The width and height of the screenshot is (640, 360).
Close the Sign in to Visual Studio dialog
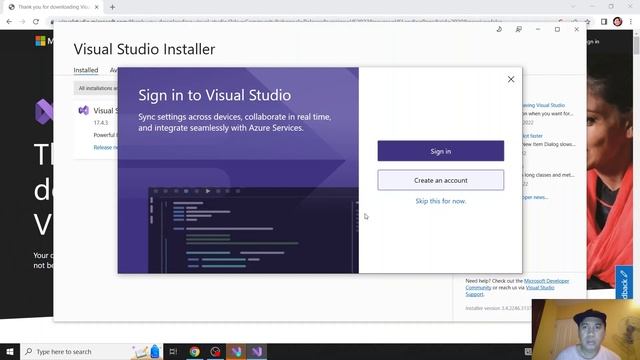click(511, 79)
